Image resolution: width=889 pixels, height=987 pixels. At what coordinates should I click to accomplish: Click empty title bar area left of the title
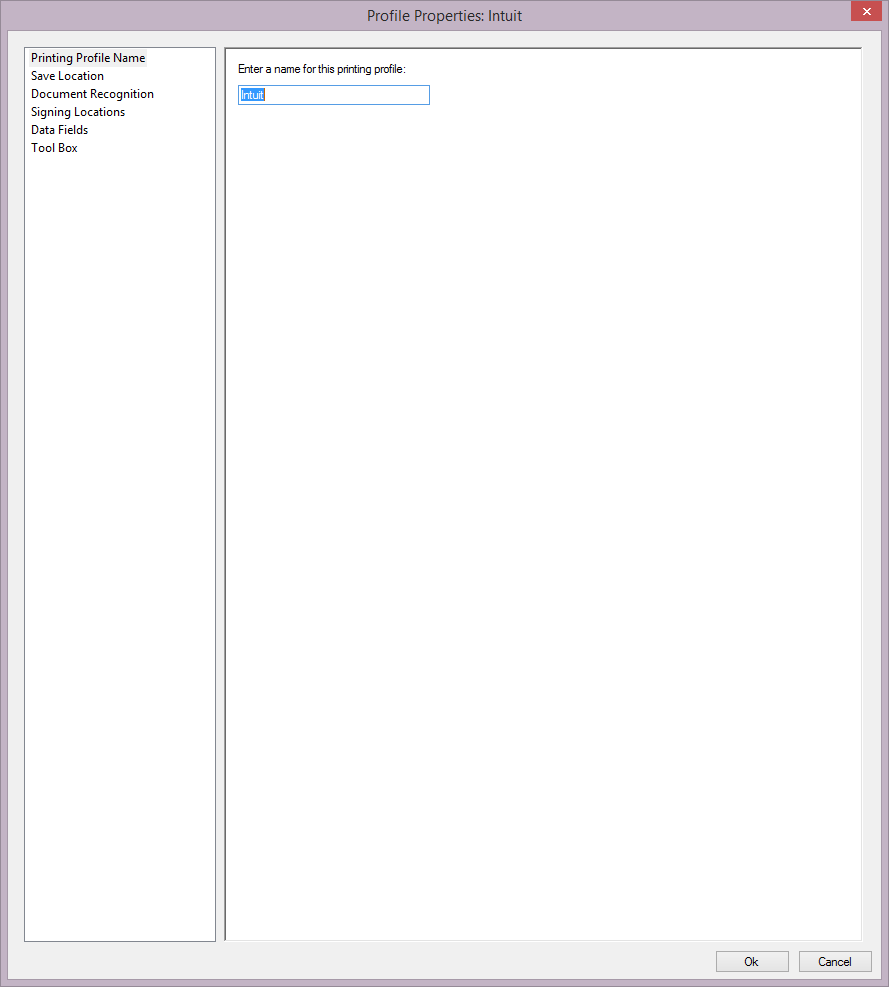pos(180,16)
